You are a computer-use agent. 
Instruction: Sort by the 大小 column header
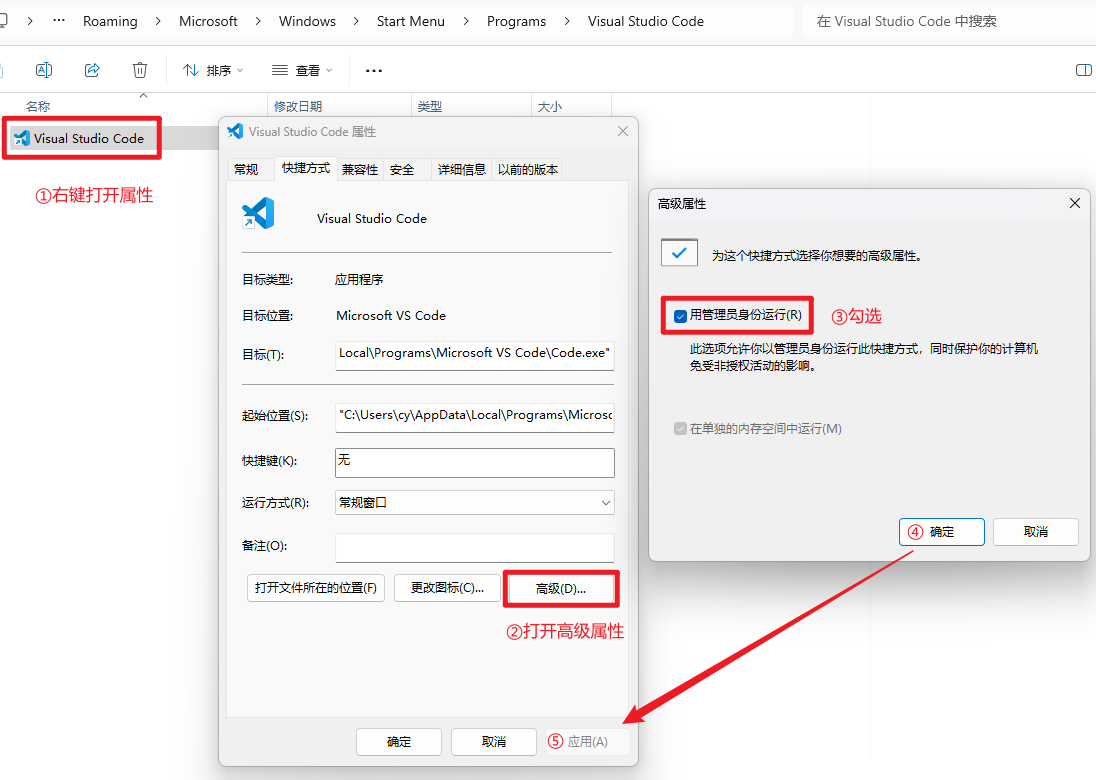(550, 106)
